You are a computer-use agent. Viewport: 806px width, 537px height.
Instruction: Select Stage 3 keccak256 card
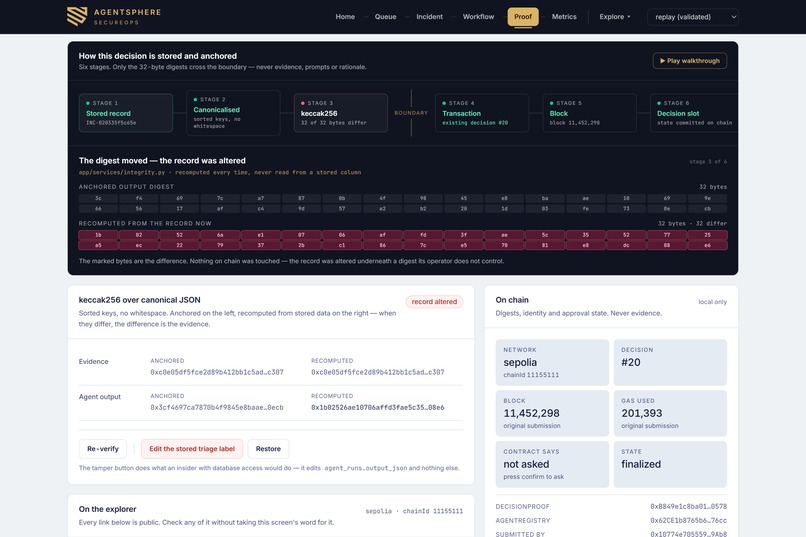pyautogui.click(x=340, y=113)
